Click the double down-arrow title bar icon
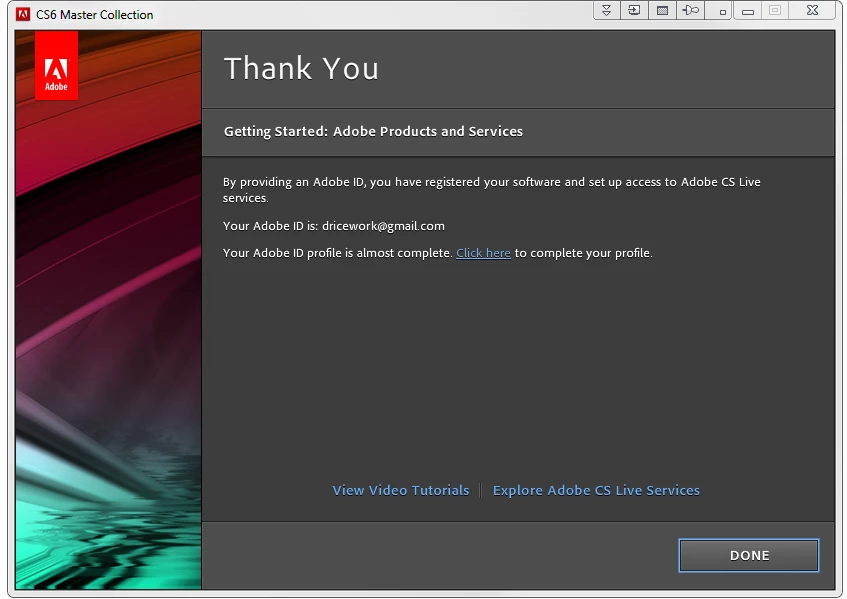The image size is (847, 599). [607, 10]
